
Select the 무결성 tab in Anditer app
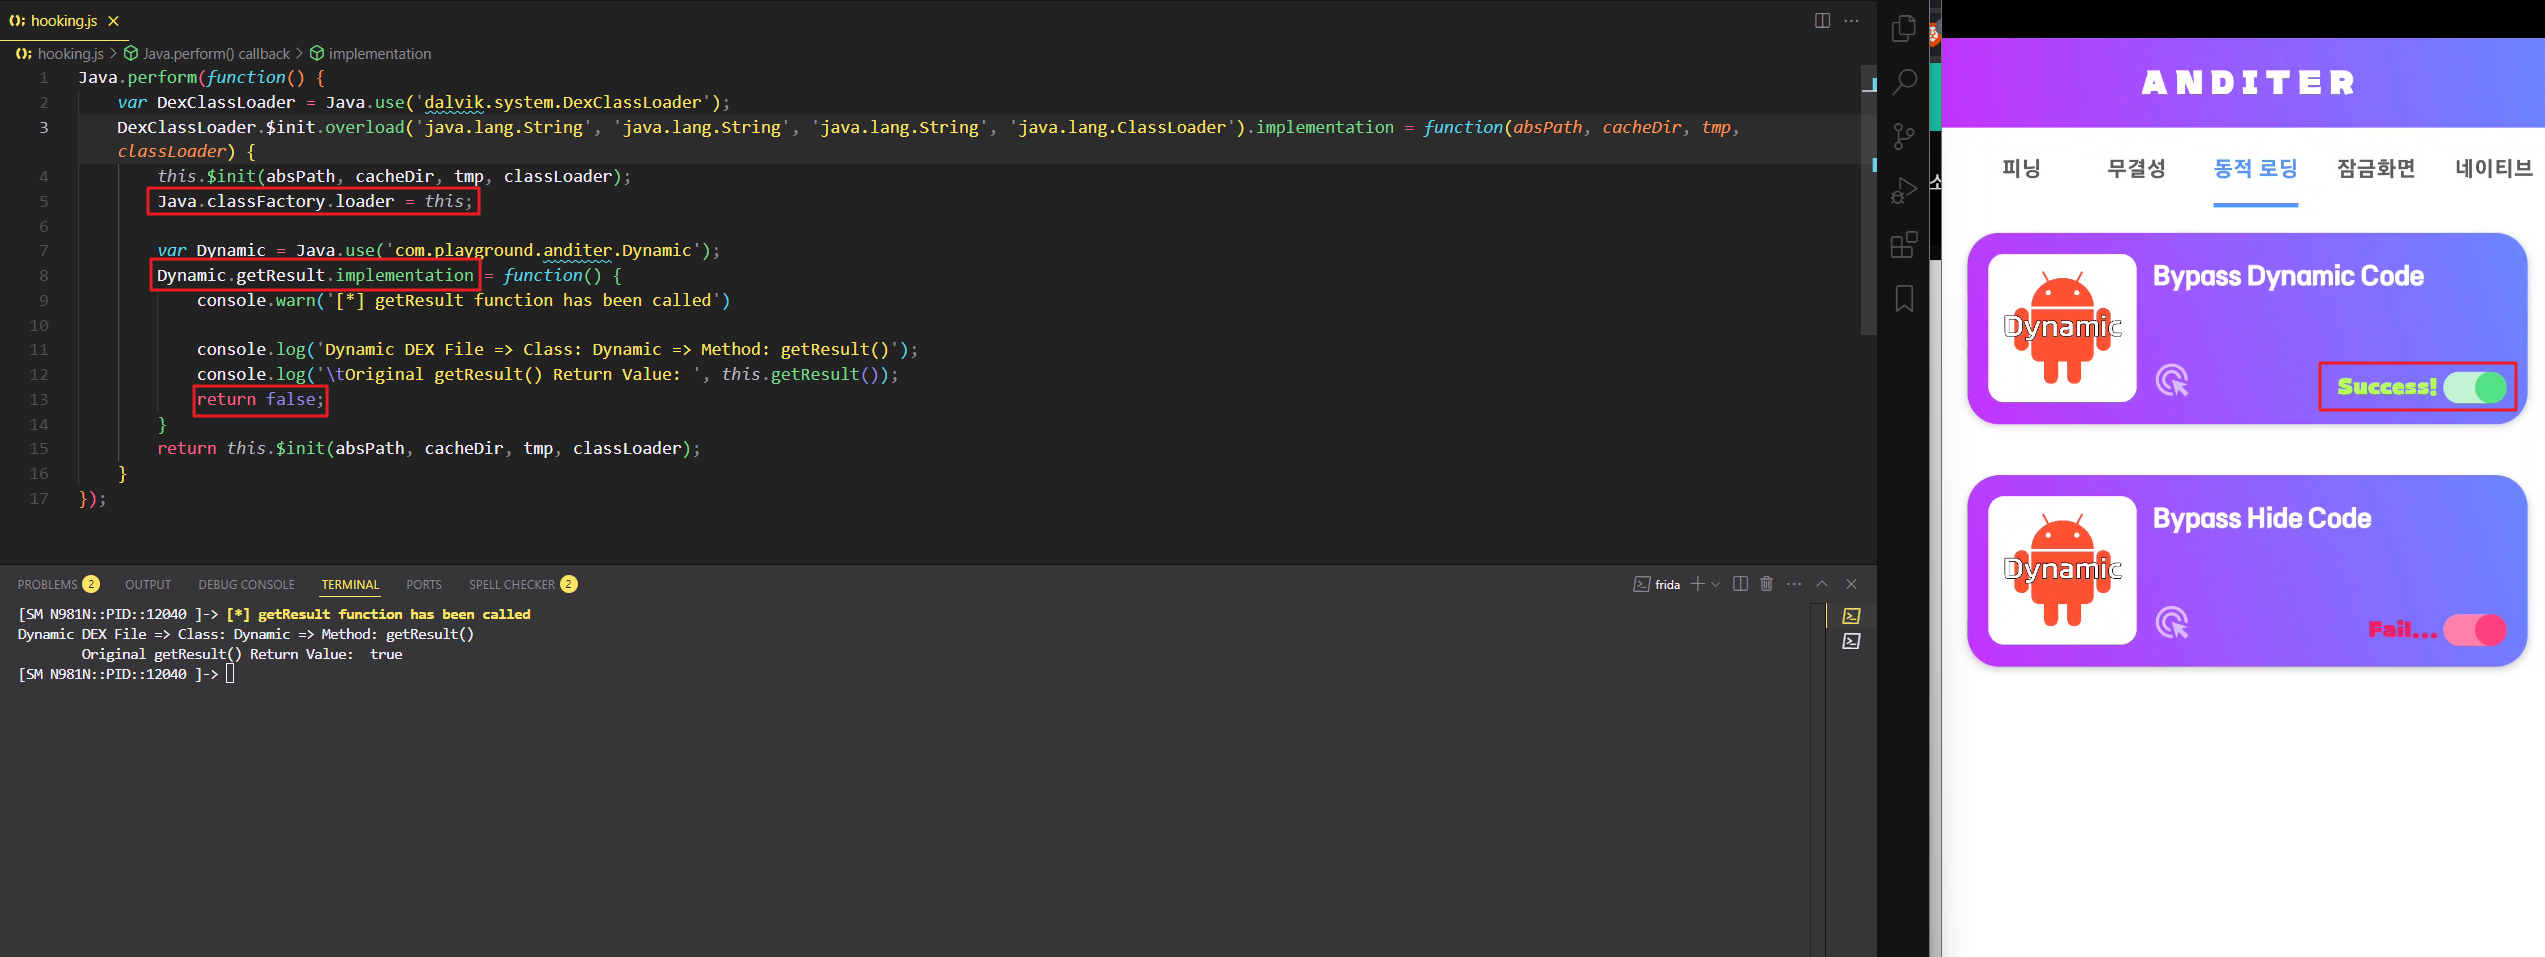coord(2136,168)
